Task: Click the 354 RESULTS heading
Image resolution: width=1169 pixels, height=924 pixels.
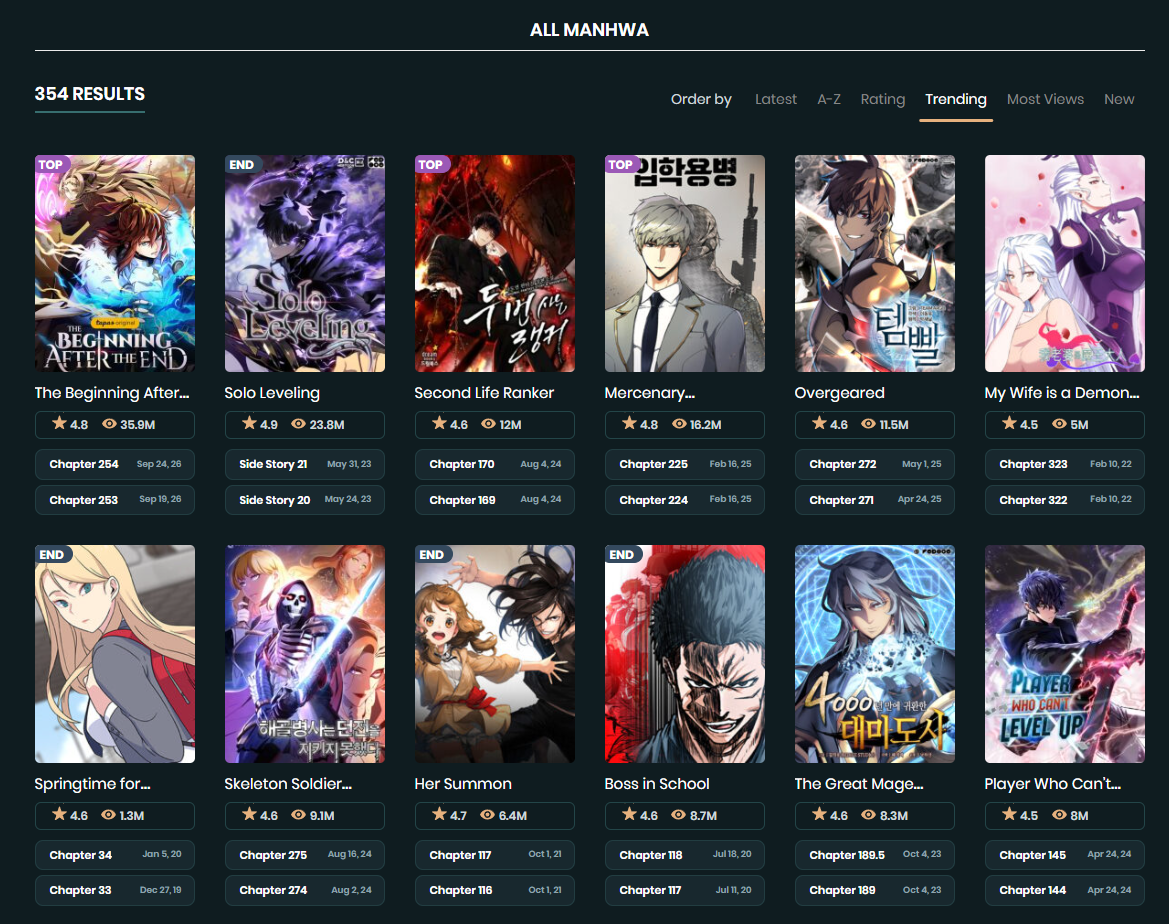Action: [x=89, y=94]
